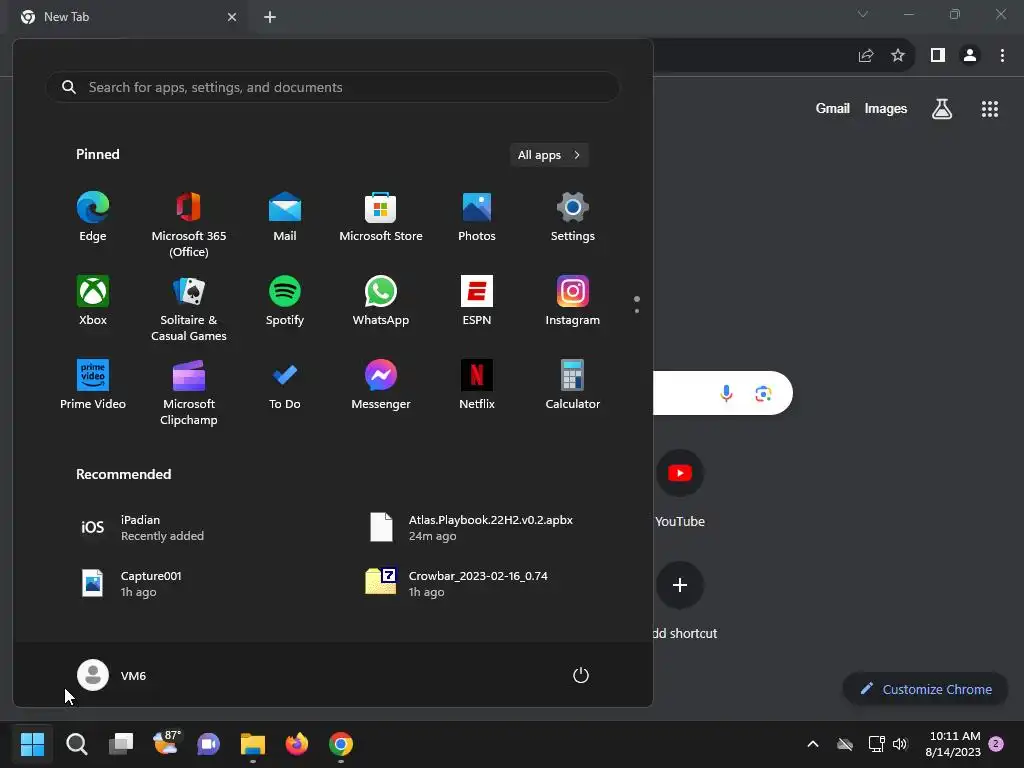Launch Firefox from the taskbar

pyautogui.click(x=297, y=744)
